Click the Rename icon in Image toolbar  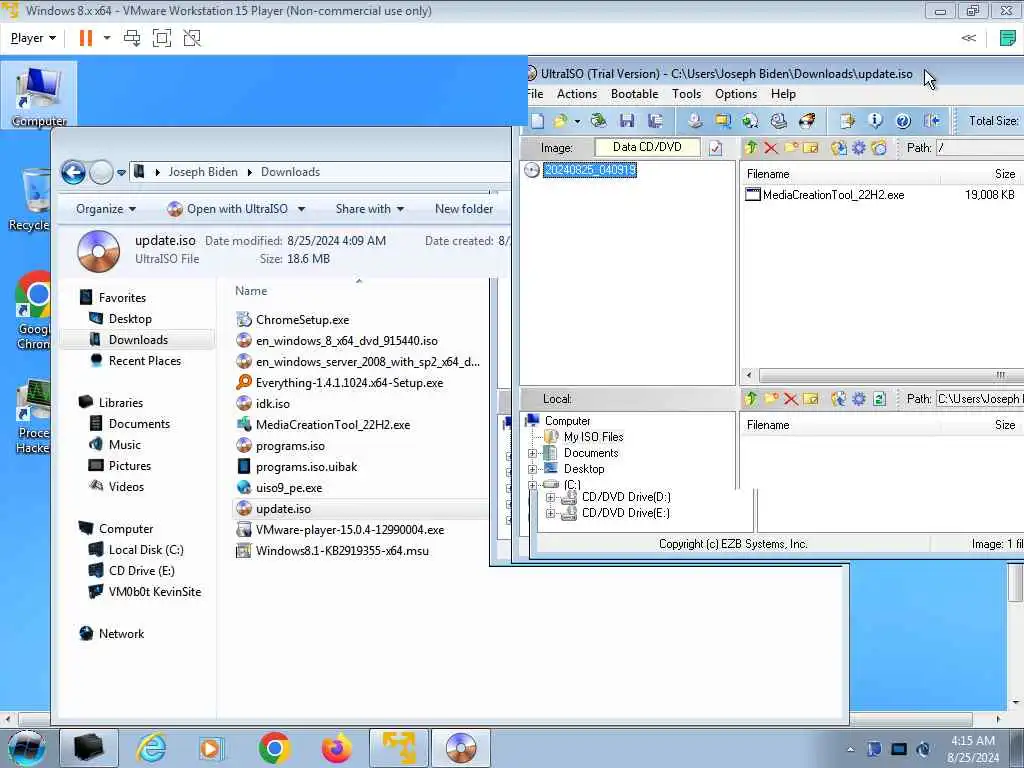810,148
